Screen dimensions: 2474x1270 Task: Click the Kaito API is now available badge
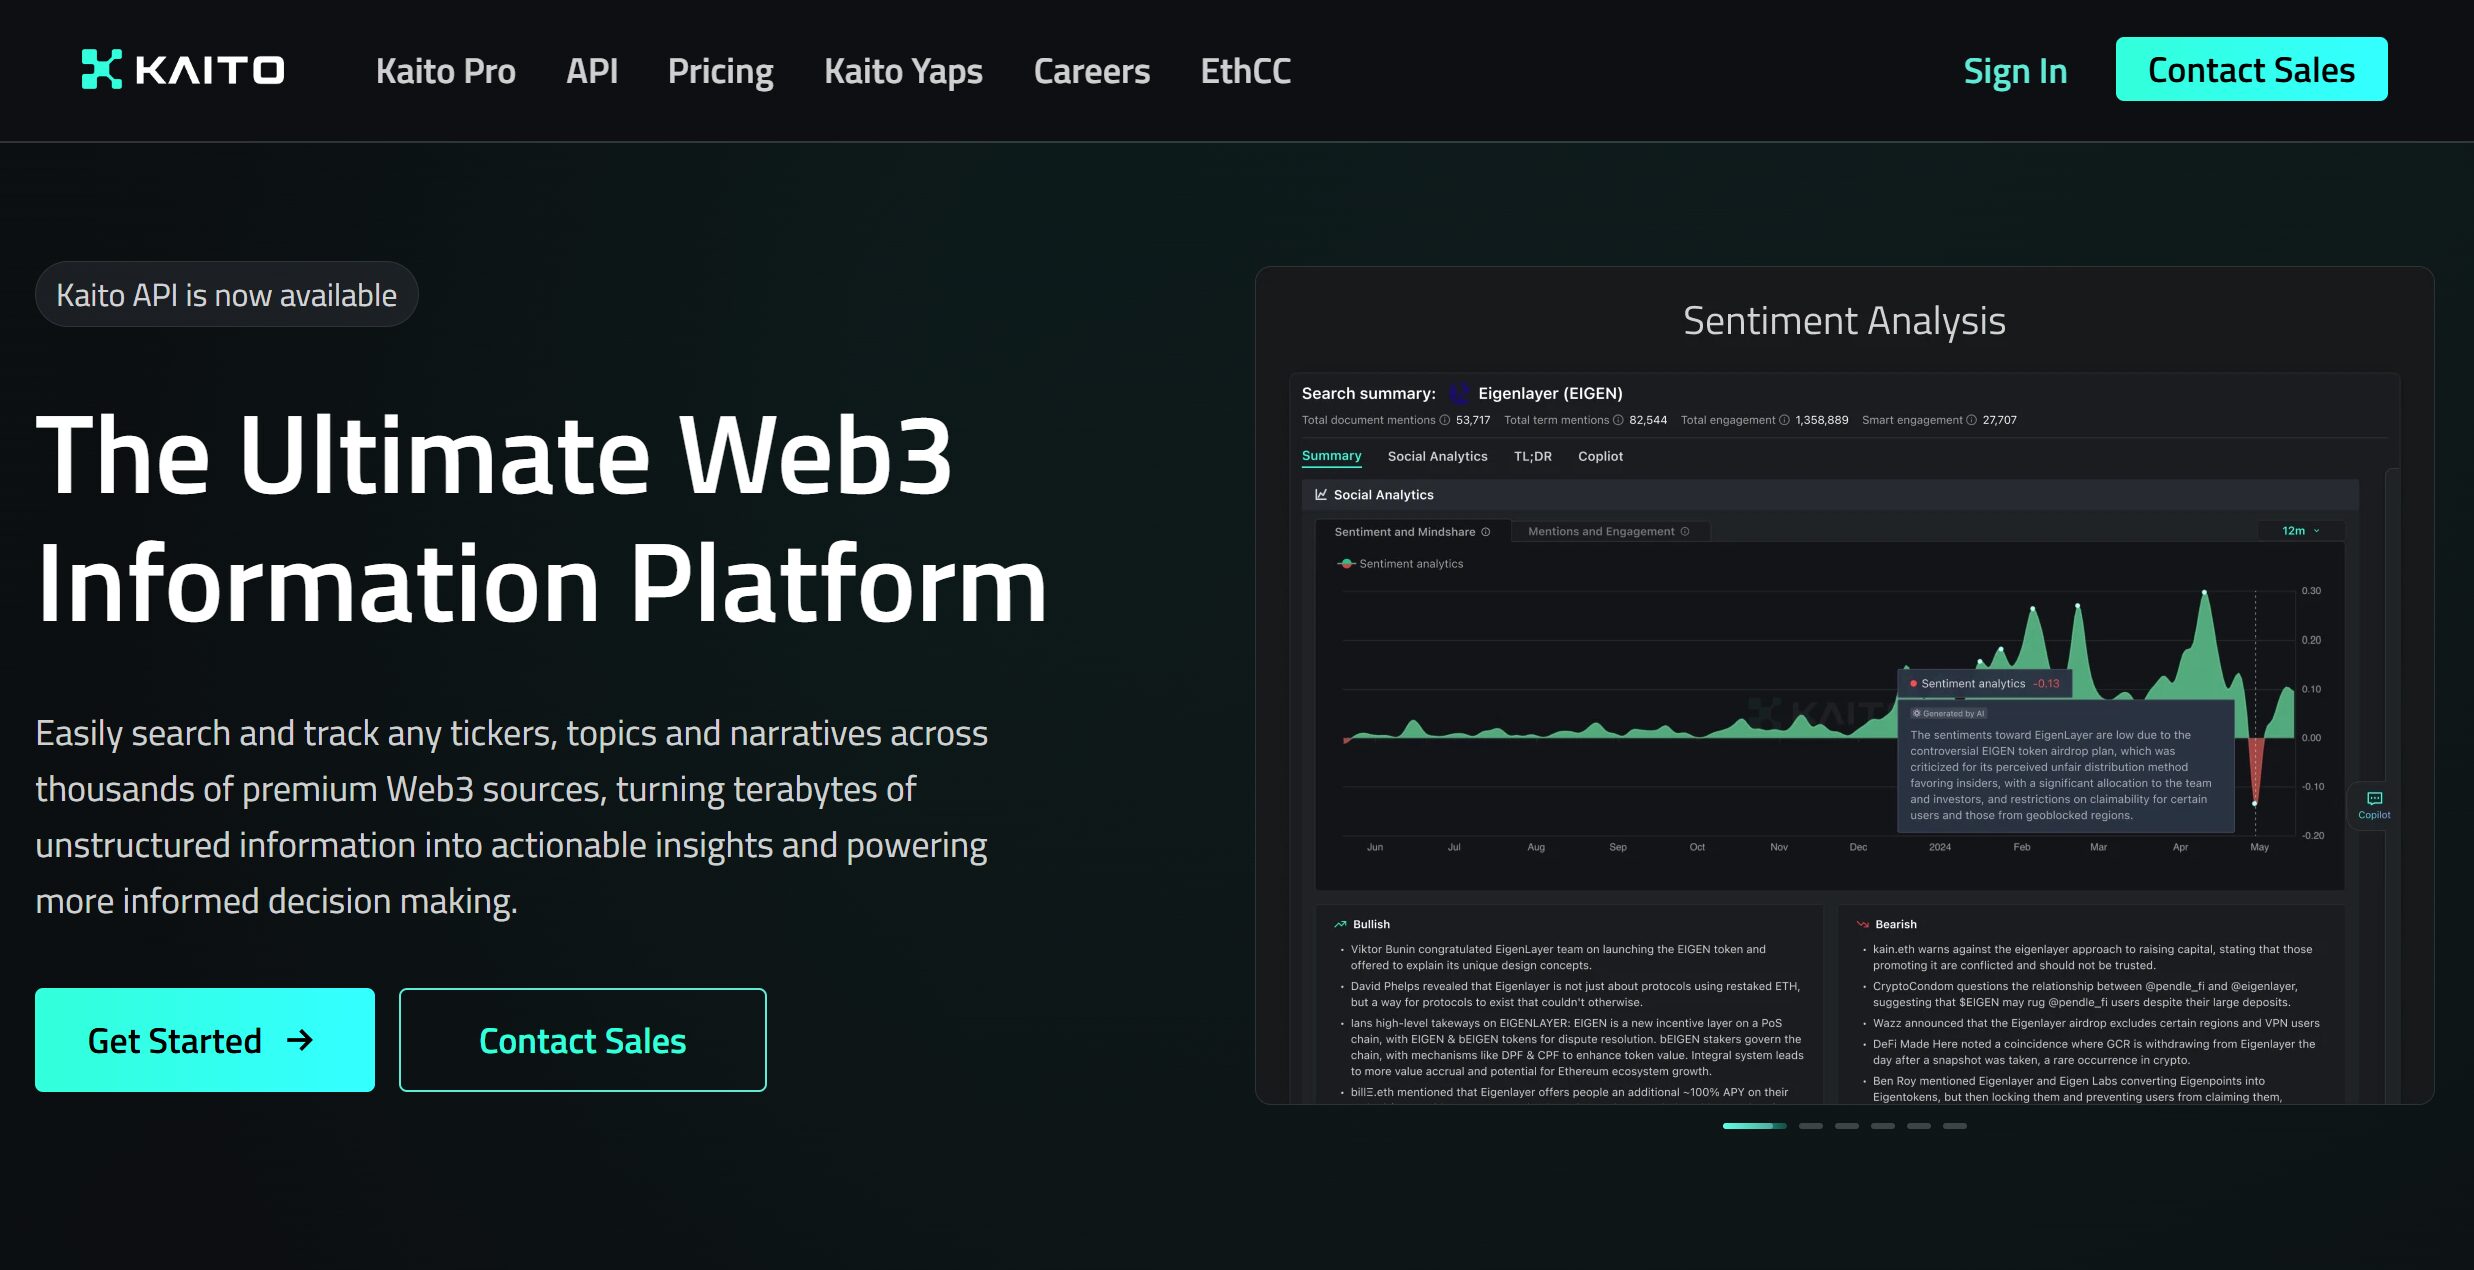(x=226, y=294)
